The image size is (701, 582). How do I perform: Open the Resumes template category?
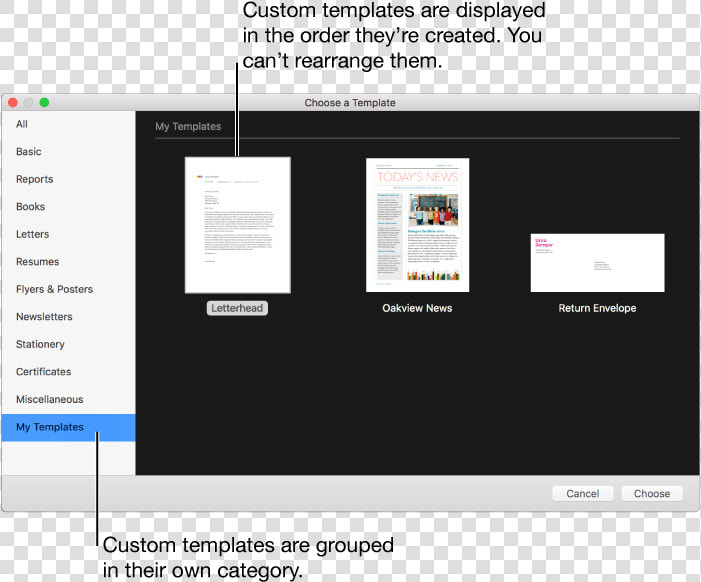pyautogui.click(x=68, y=262)
